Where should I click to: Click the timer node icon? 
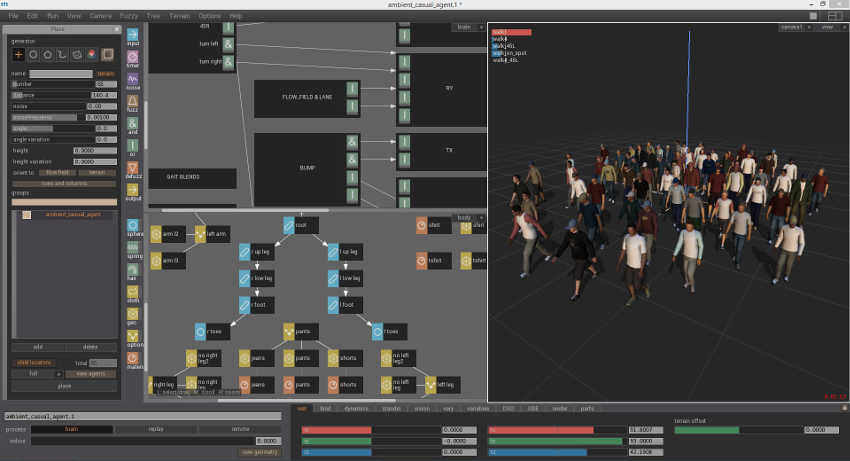(133, 58)
